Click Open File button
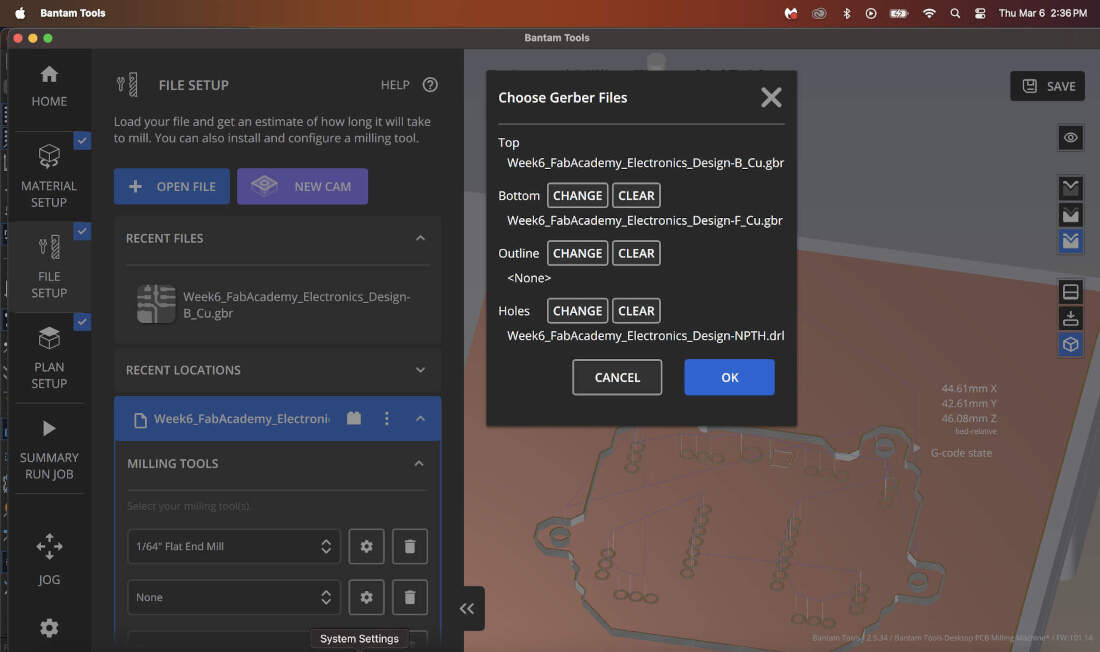 pos(172,187)
